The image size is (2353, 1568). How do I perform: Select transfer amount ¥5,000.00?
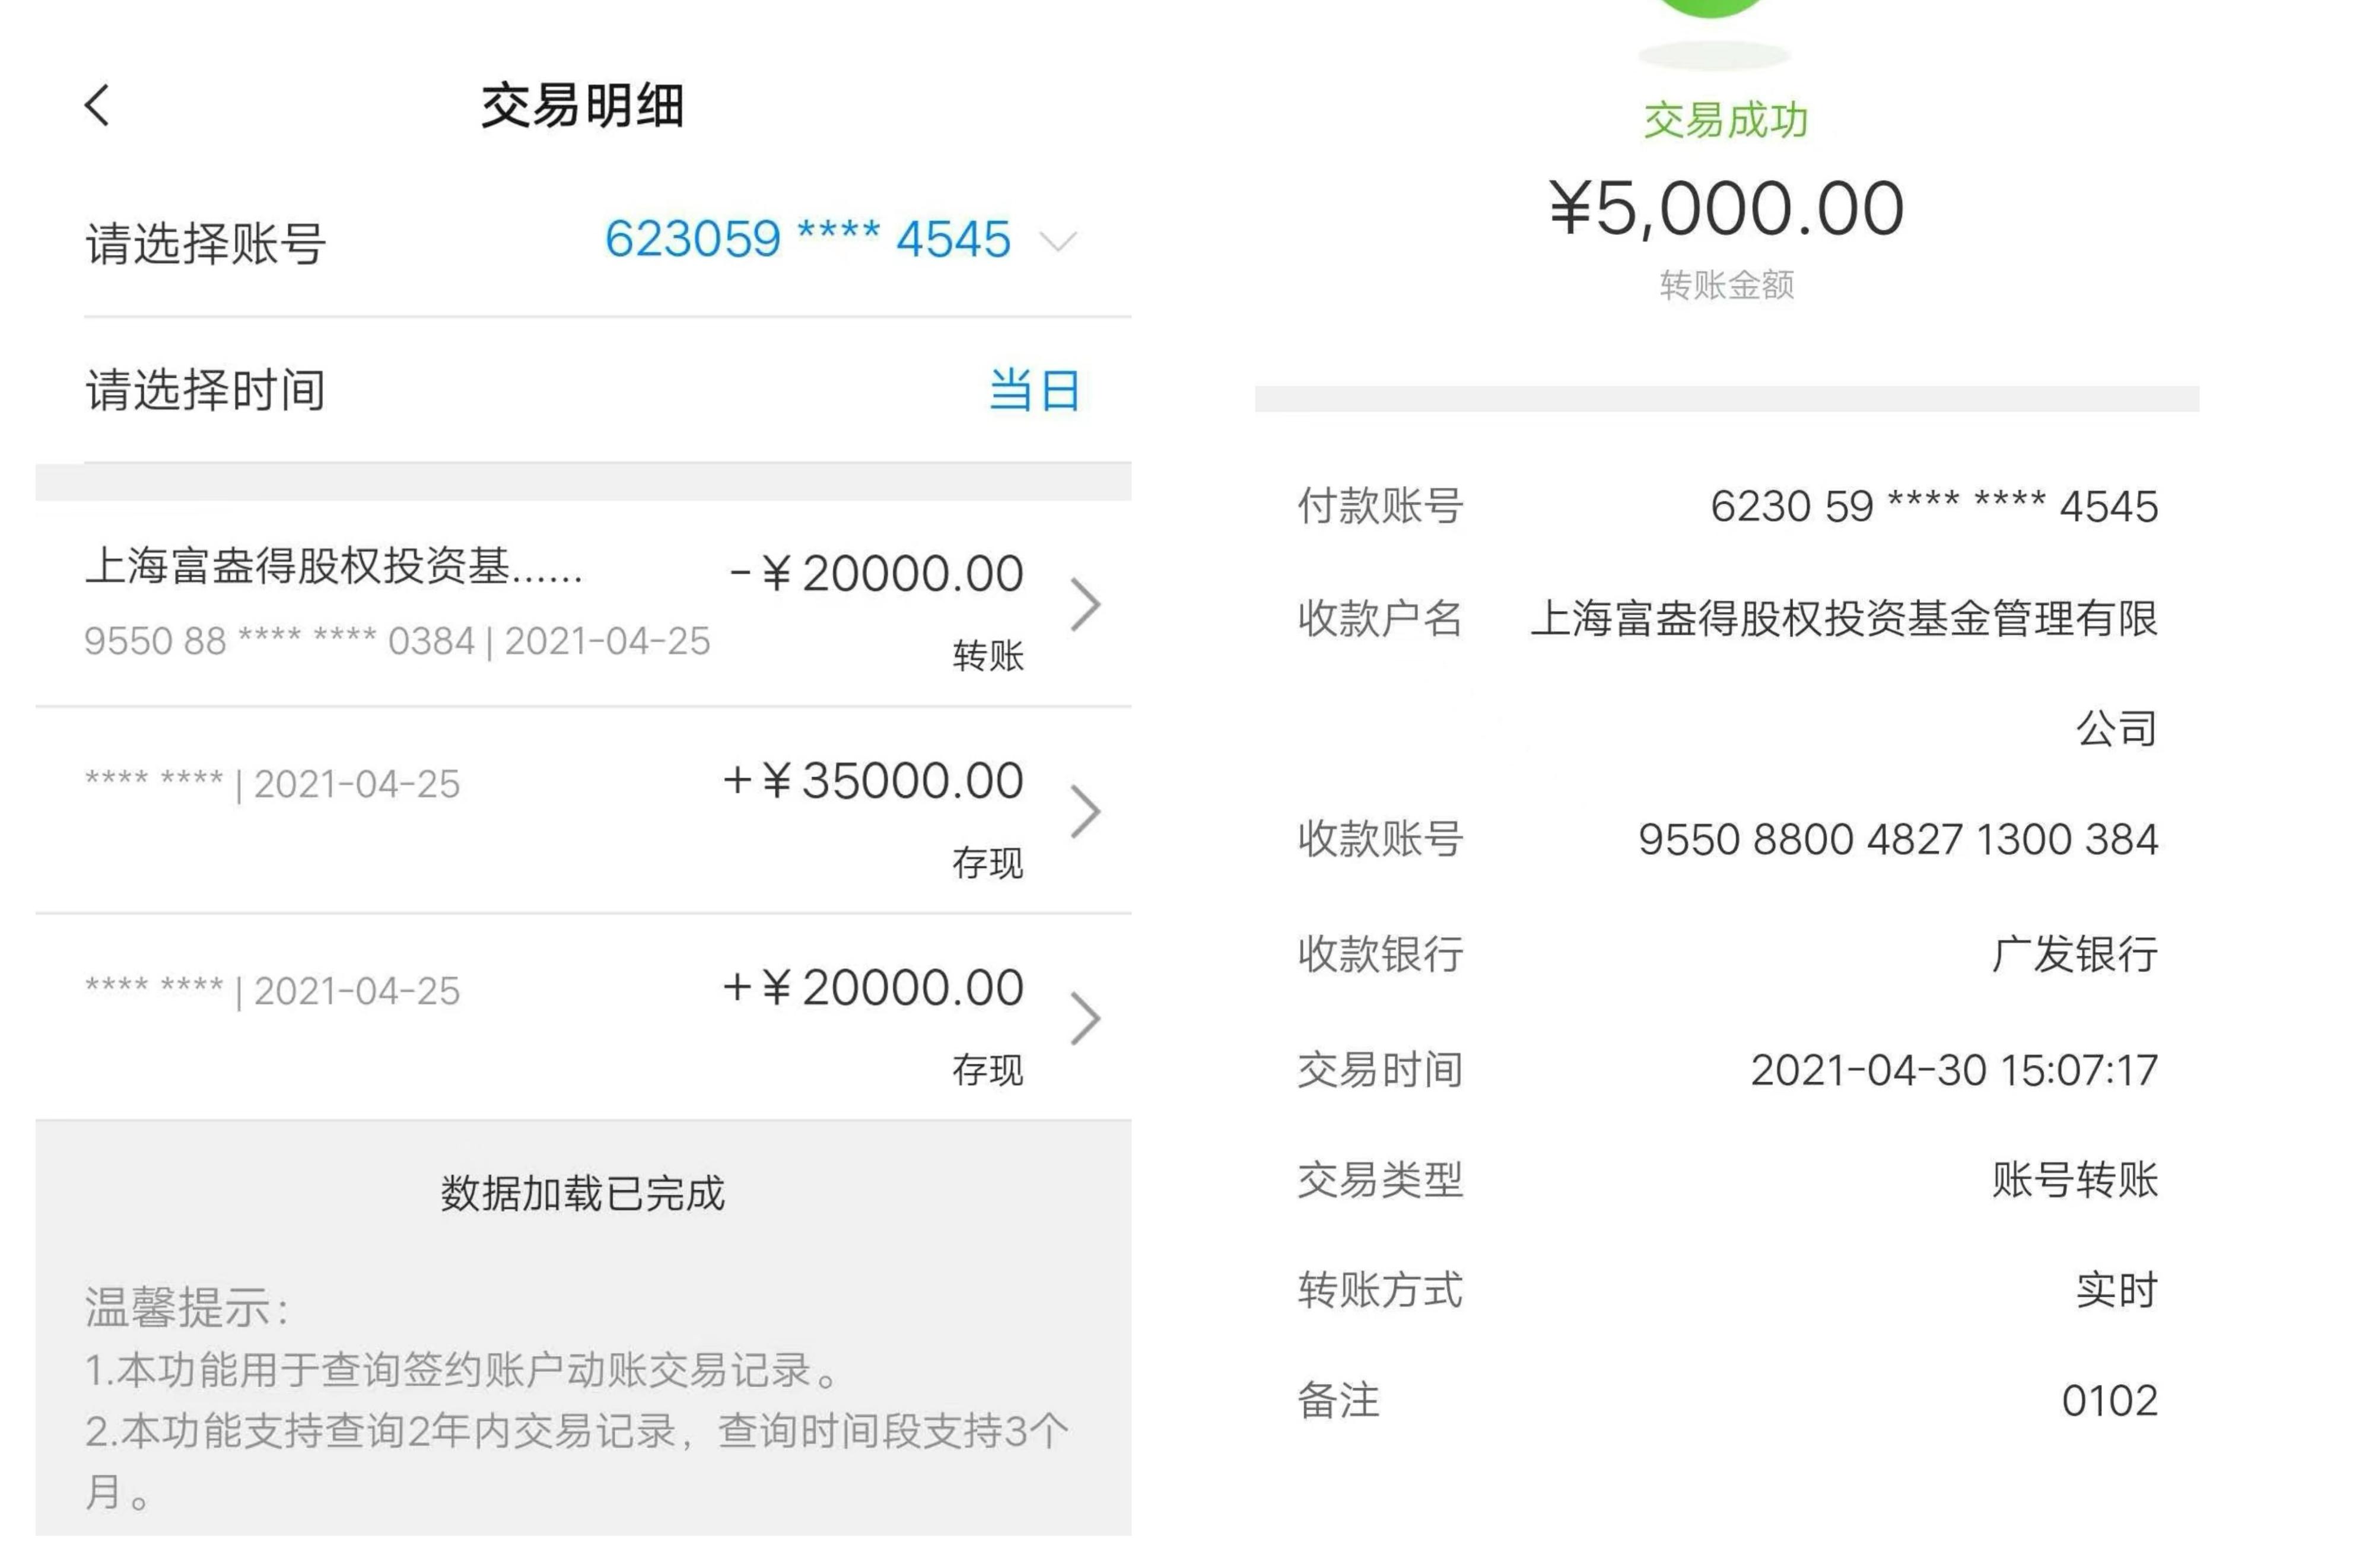point(1726,206)
